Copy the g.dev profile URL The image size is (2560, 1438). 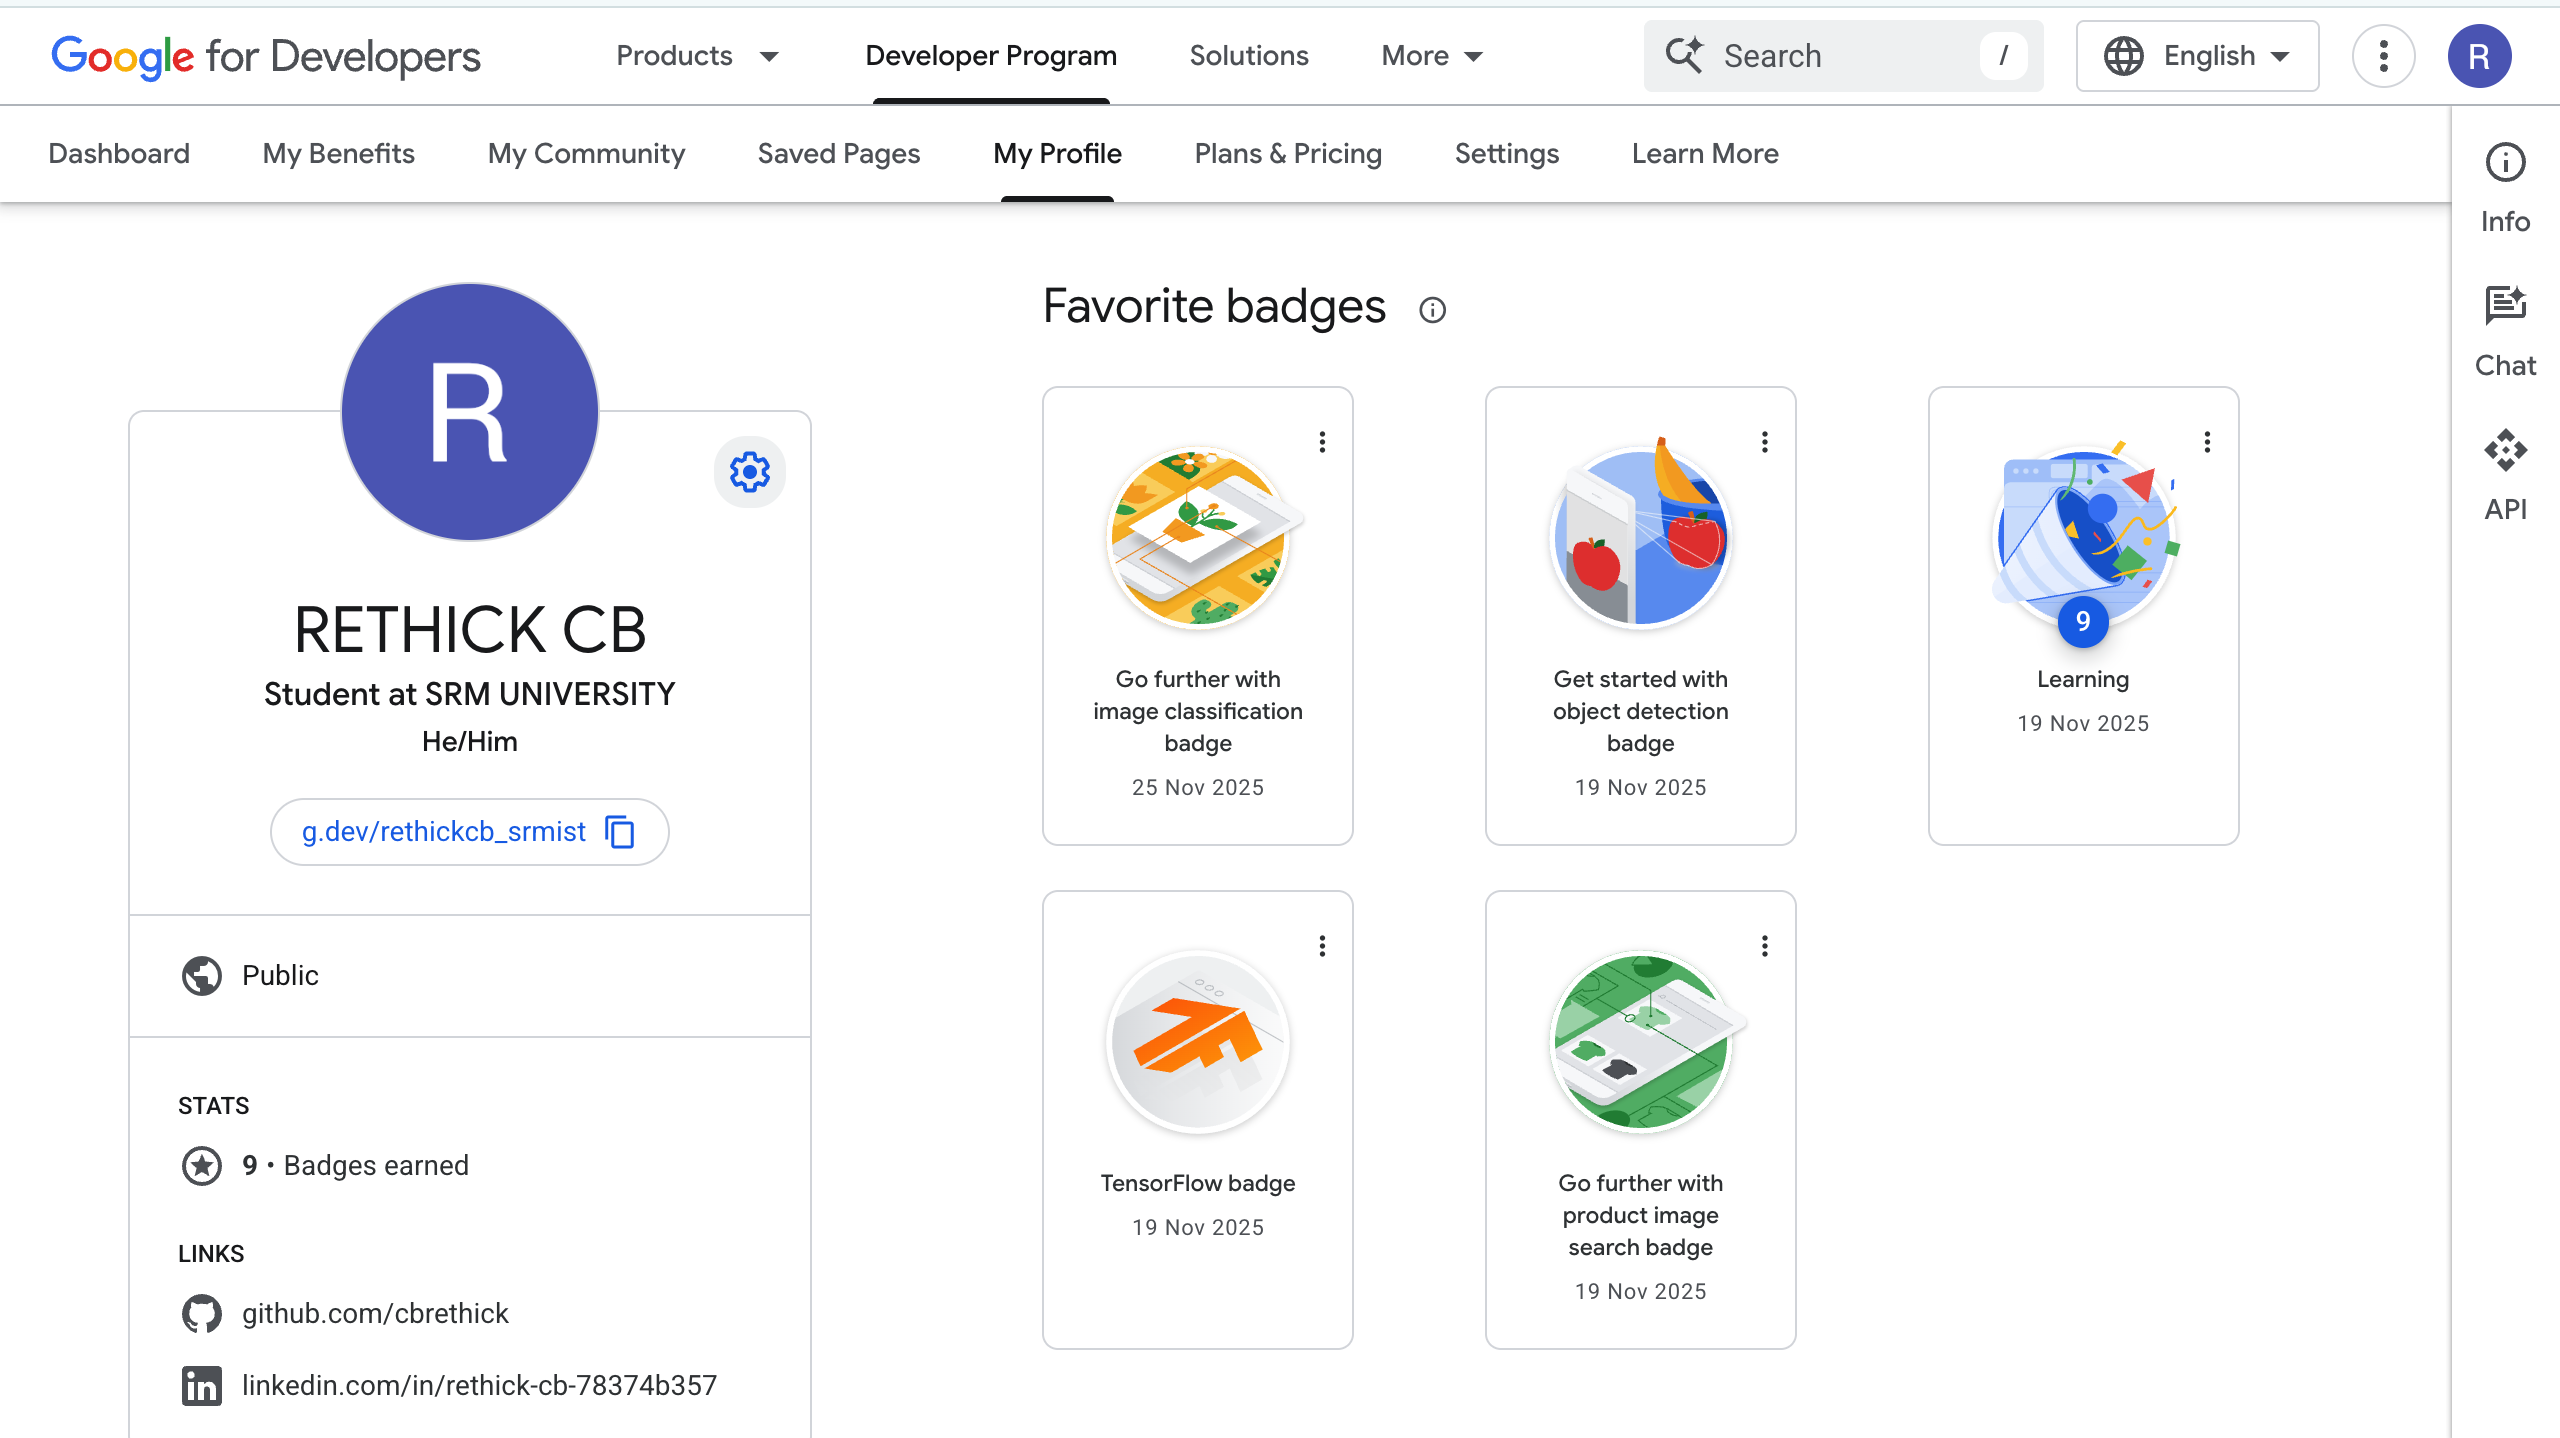(620, 832)
